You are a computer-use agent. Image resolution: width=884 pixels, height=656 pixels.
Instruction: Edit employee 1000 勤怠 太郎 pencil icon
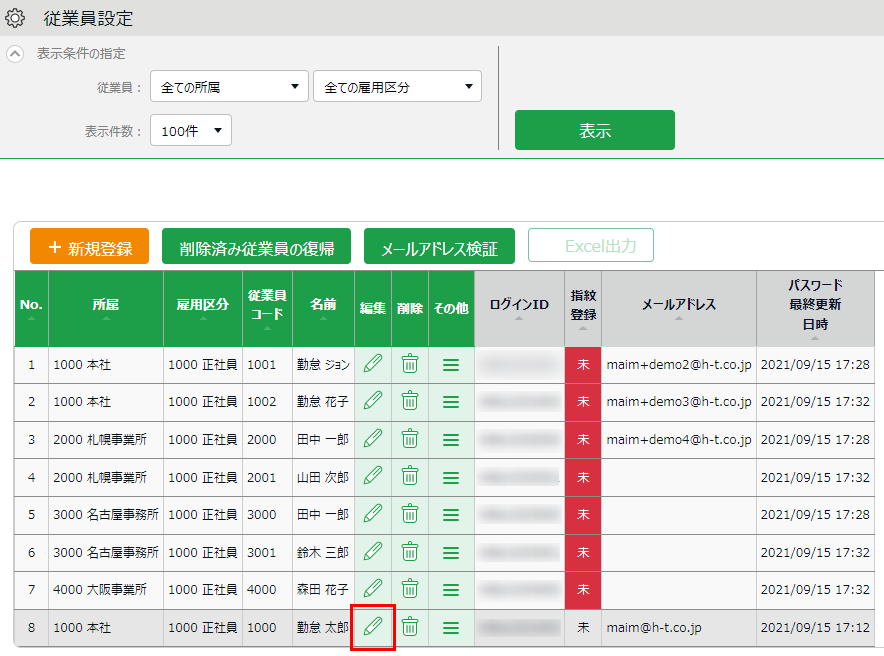coord(373,627)
